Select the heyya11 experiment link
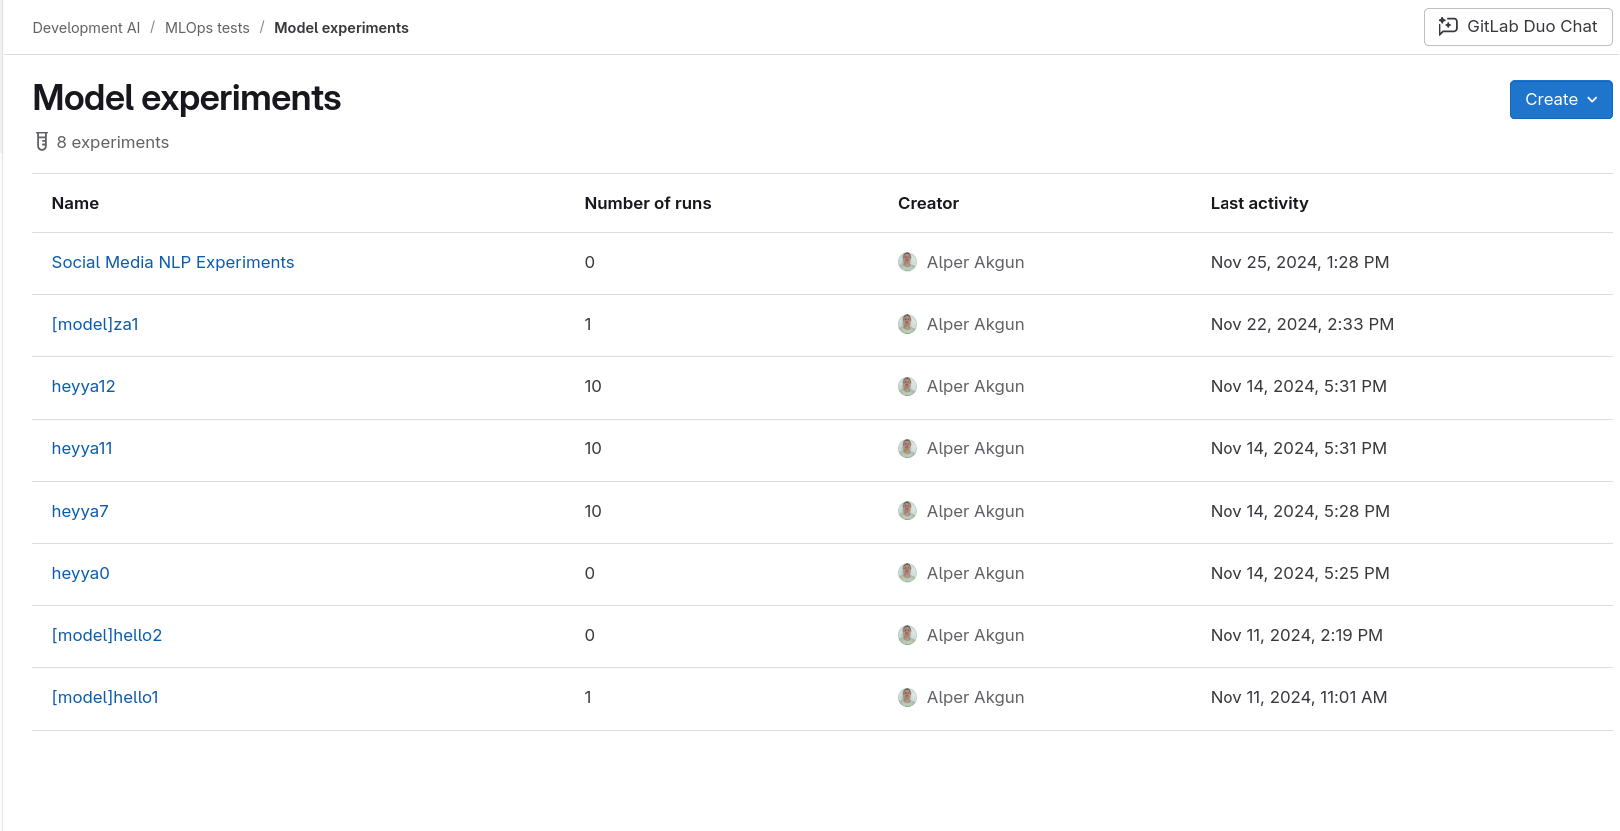Image resolution: width=1620 pixels, height=831 pixels. (x=82, y=448)
